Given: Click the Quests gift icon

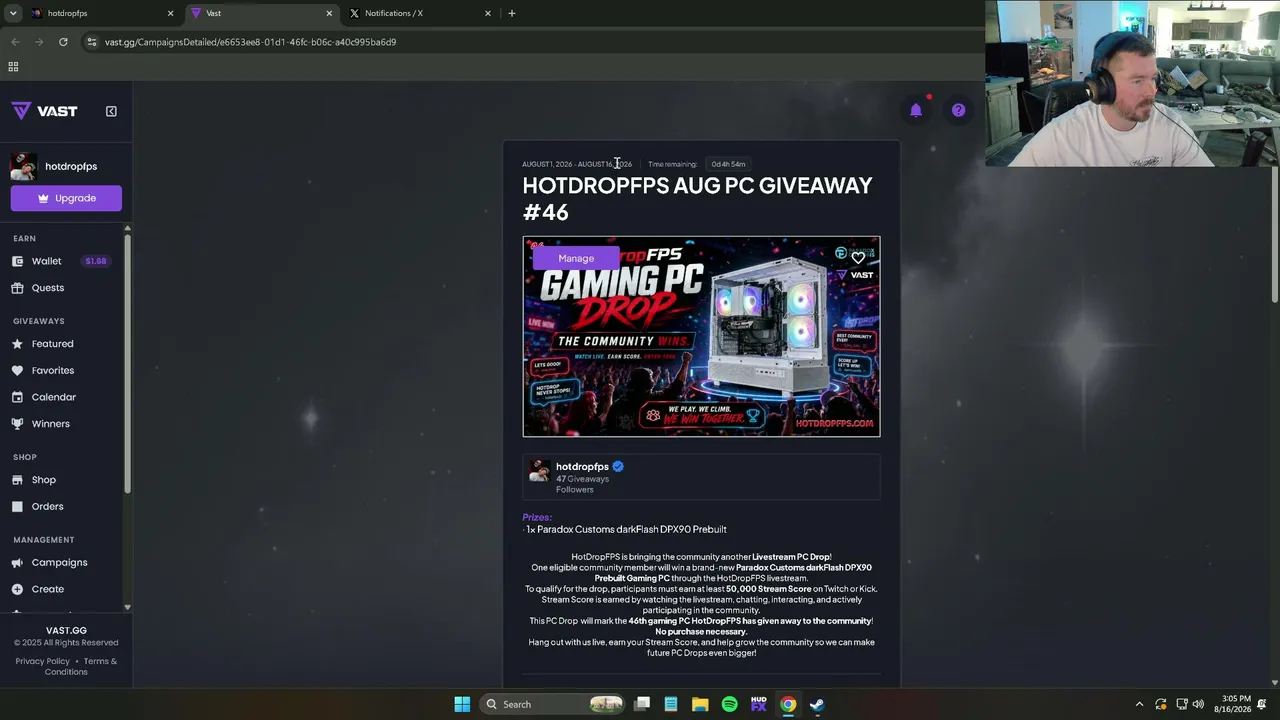Looking at the screenshot, I should pyautogui.click(x=17, y=288).
